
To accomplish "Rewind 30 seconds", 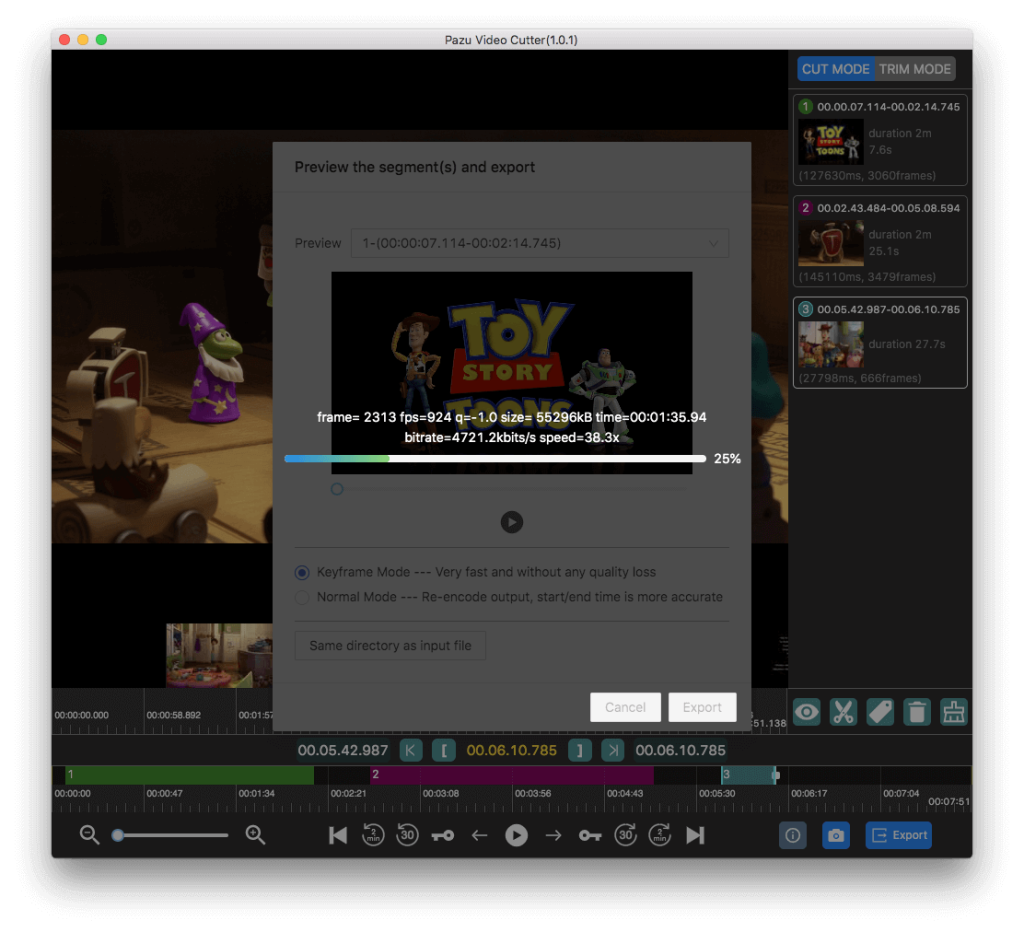I will pyautogui.click(x=408, y=835).
